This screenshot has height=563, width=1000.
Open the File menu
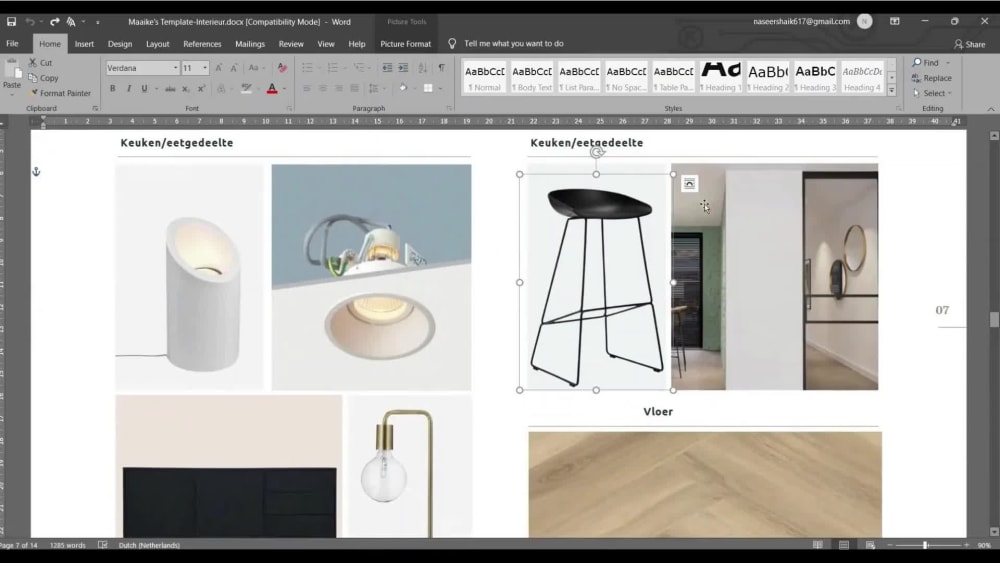point(12,43)
